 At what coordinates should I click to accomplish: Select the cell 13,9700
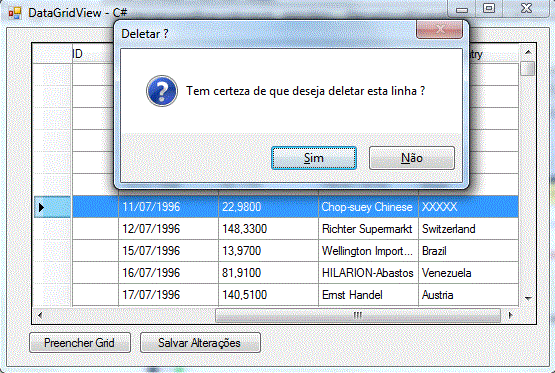click(268, 251)
